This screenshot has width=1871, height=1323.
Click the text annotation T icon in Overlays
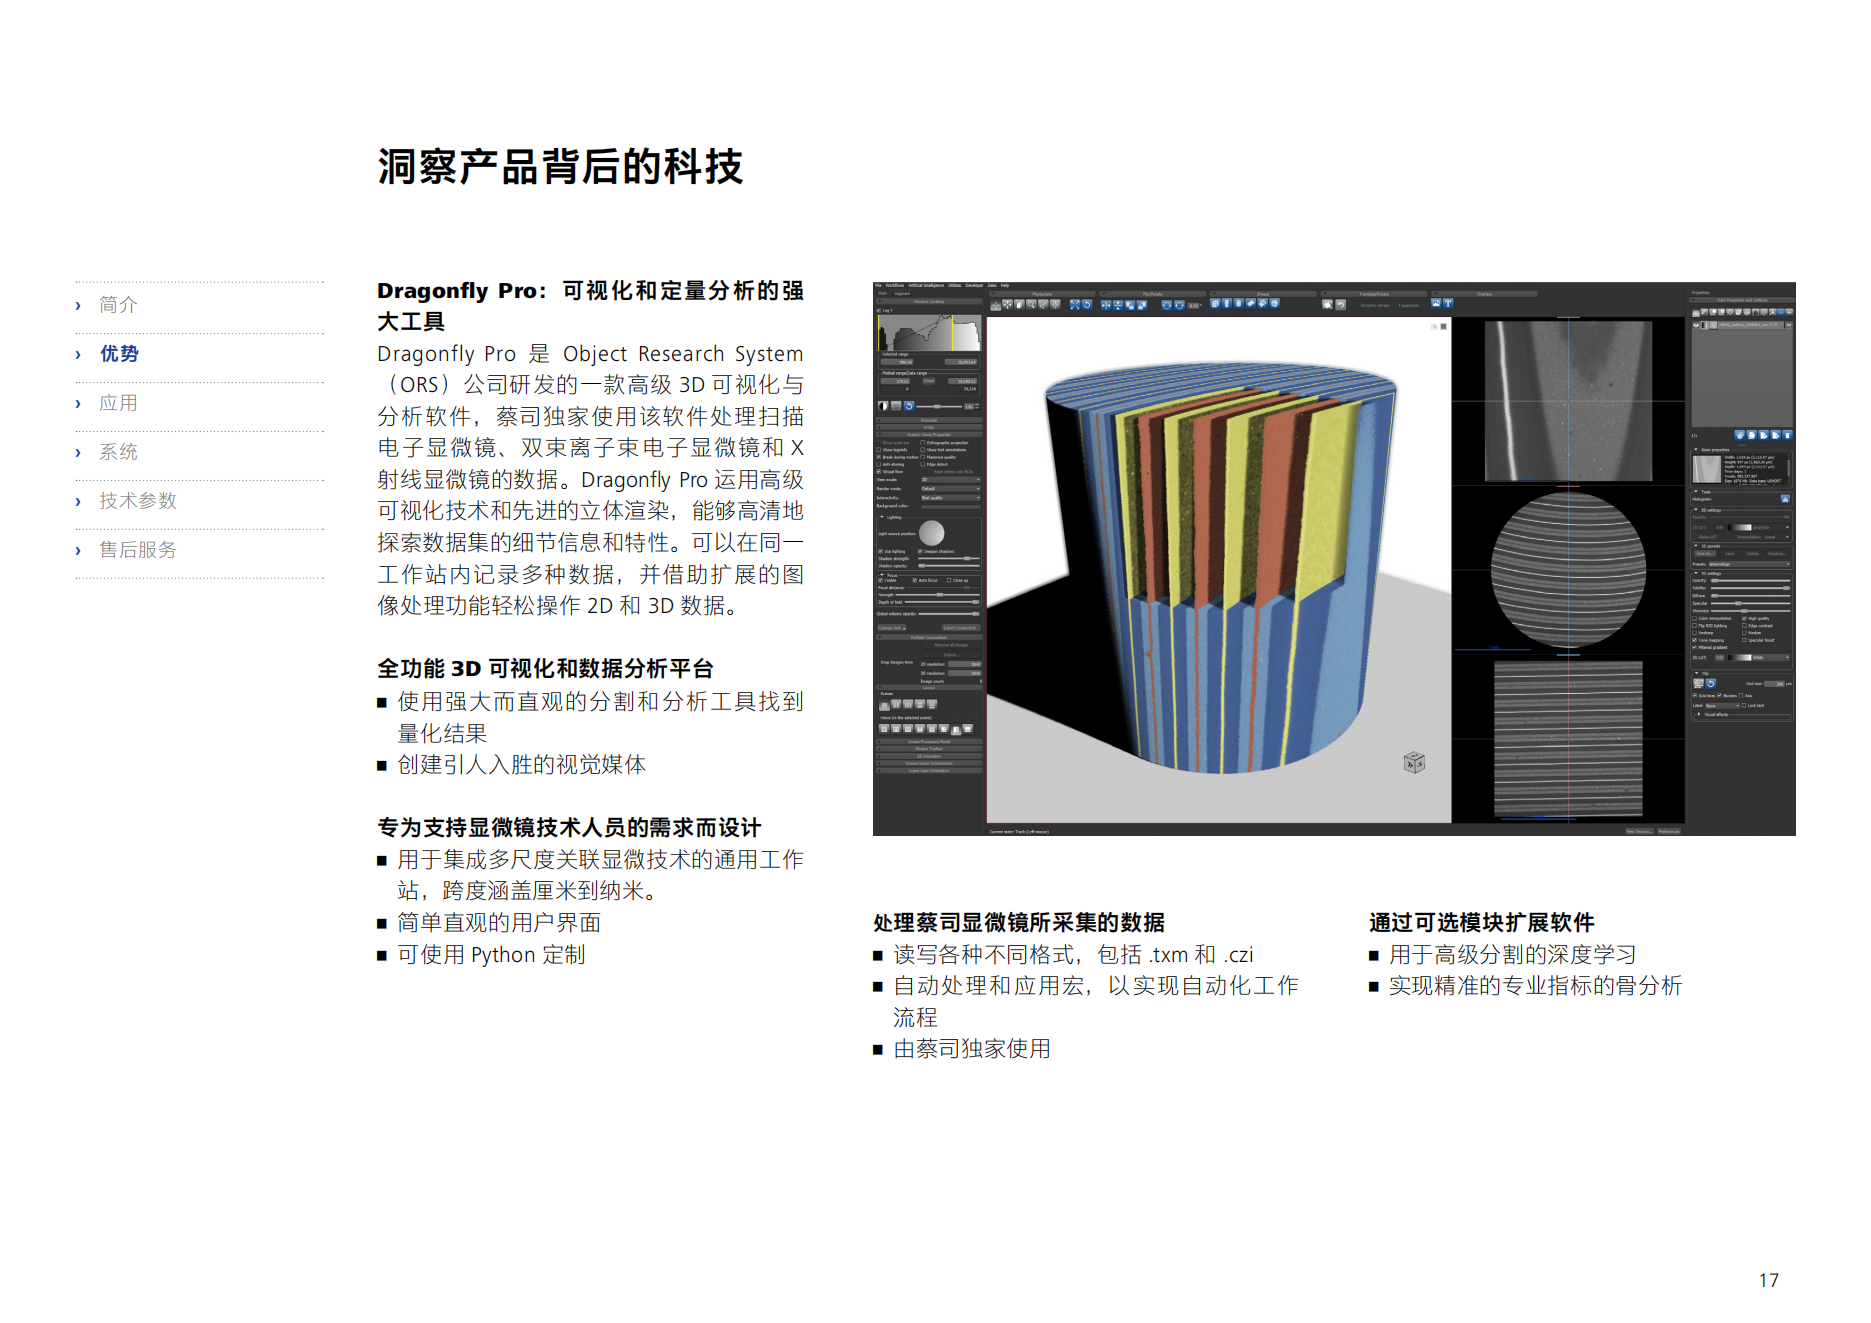pos(1447,303)
